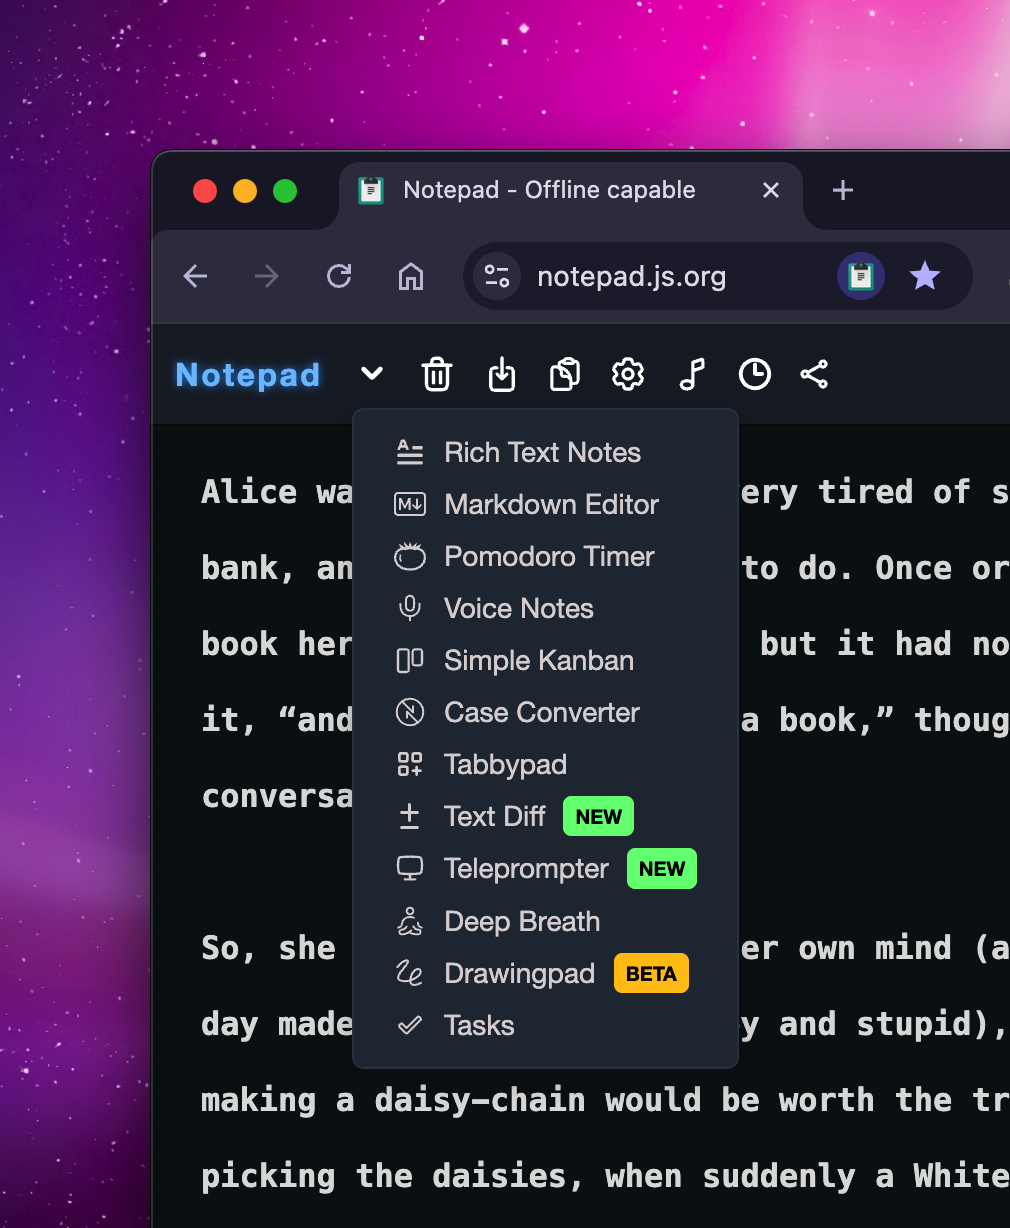The height and width of the screenshot is (1228, 1010).
Task: Open Case Converter
Action: coord(545,713)
